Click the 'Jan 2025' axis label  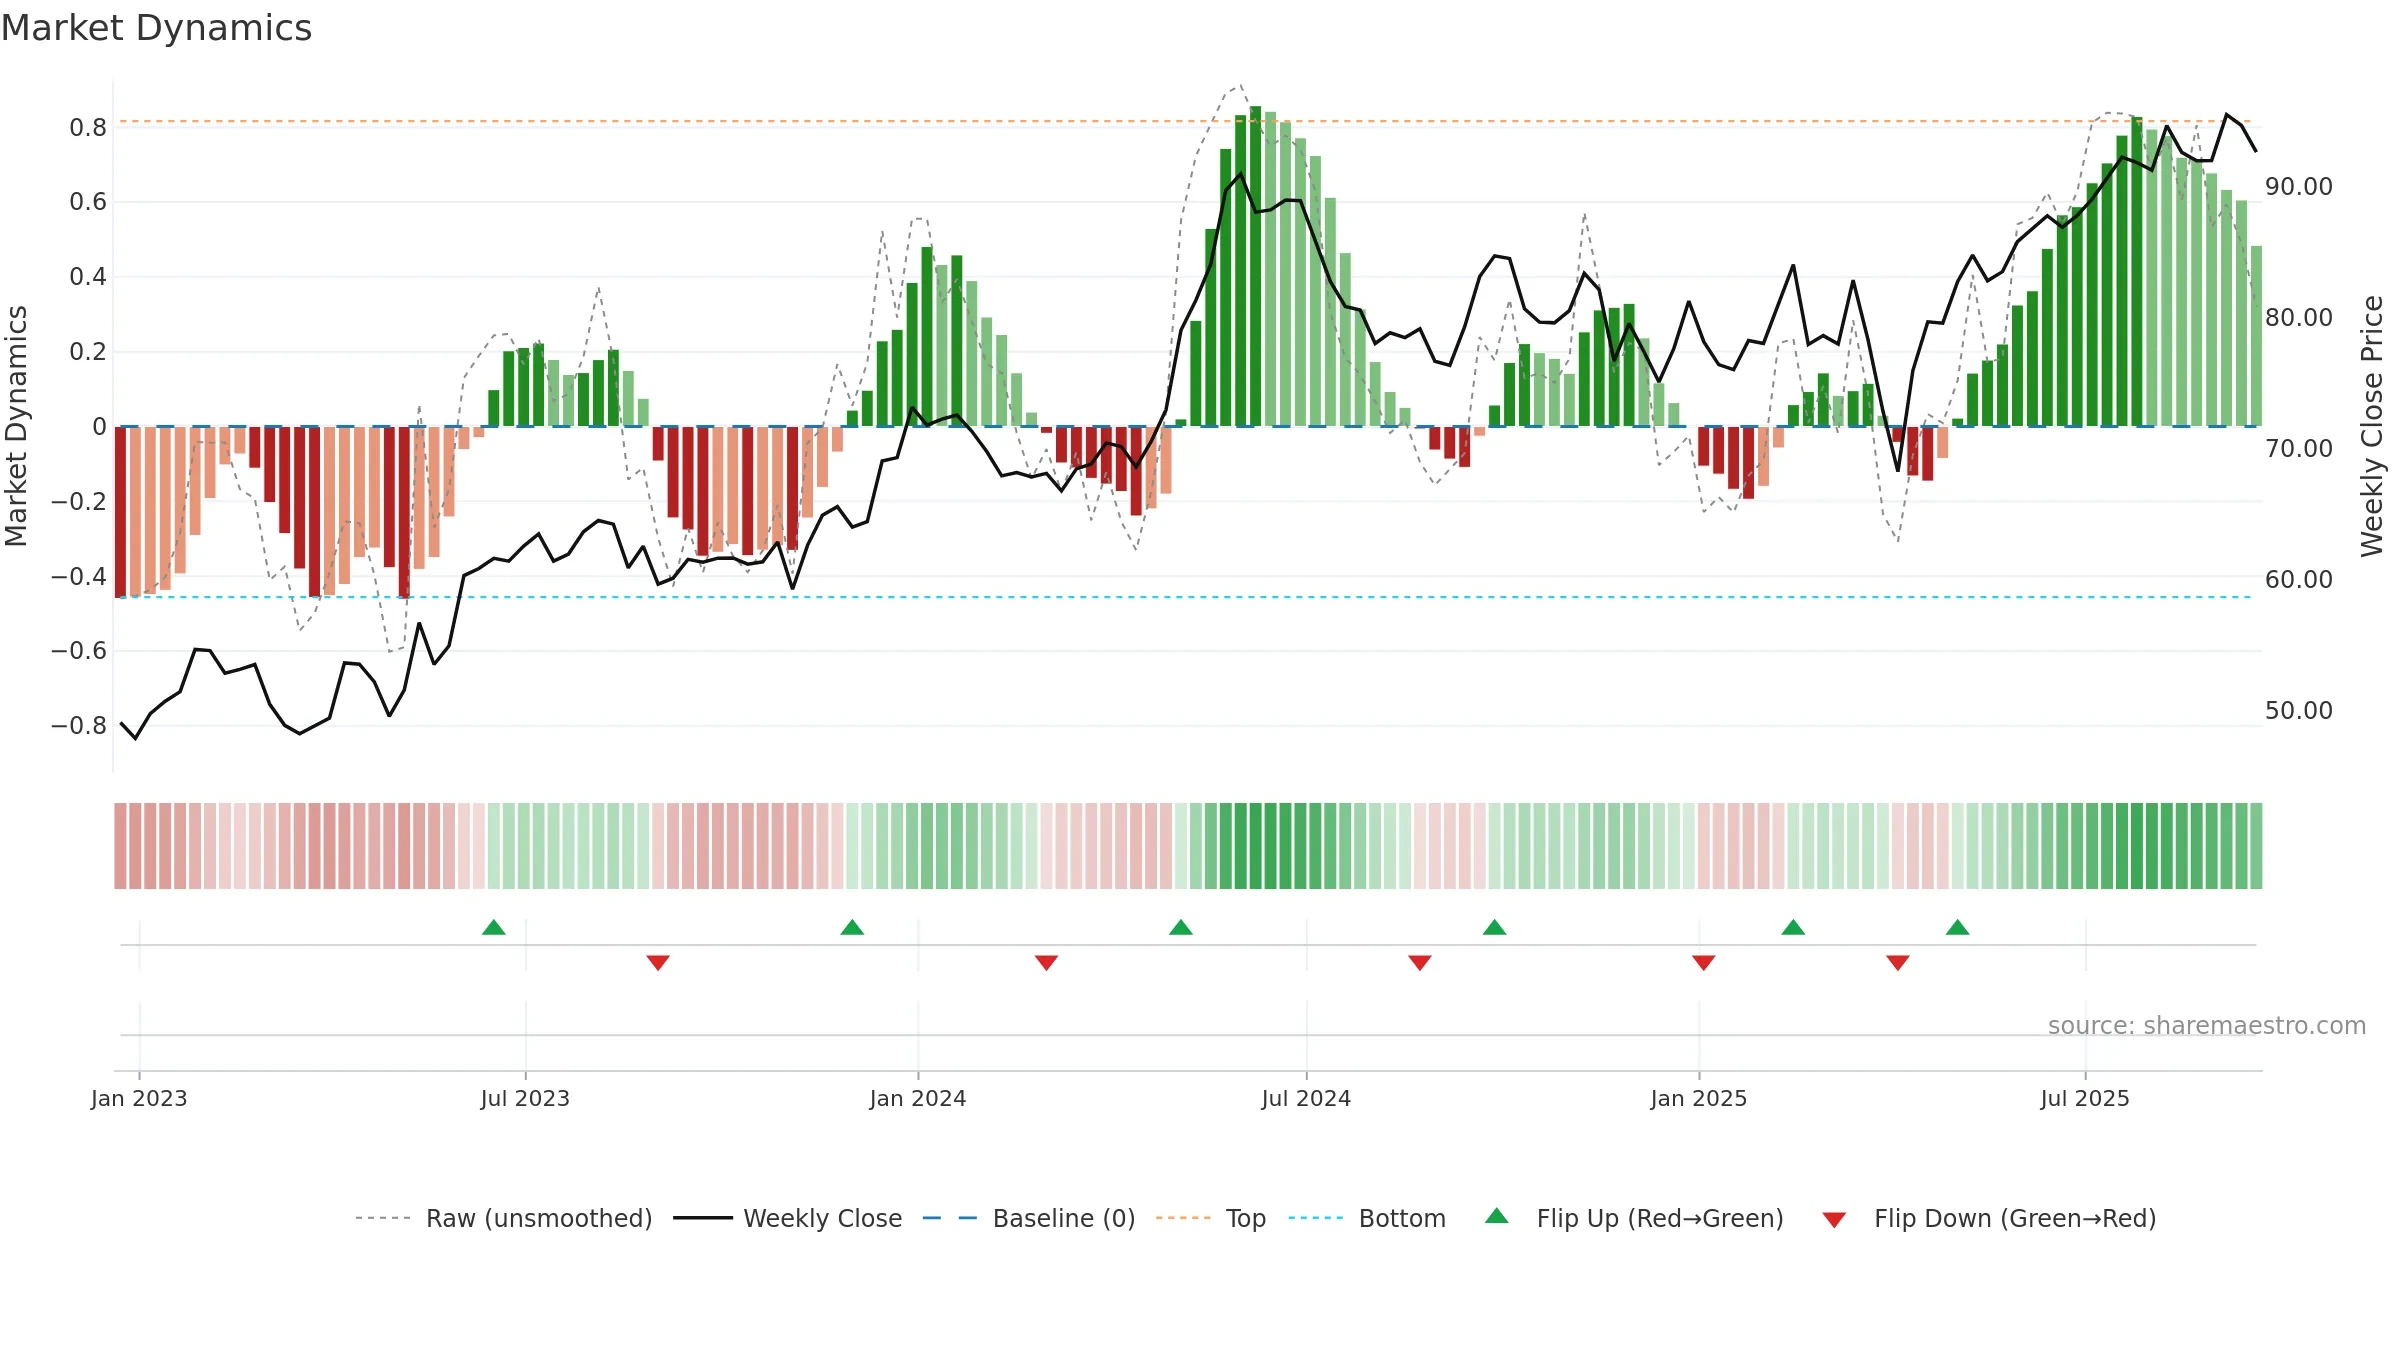click(1699, 1098)
